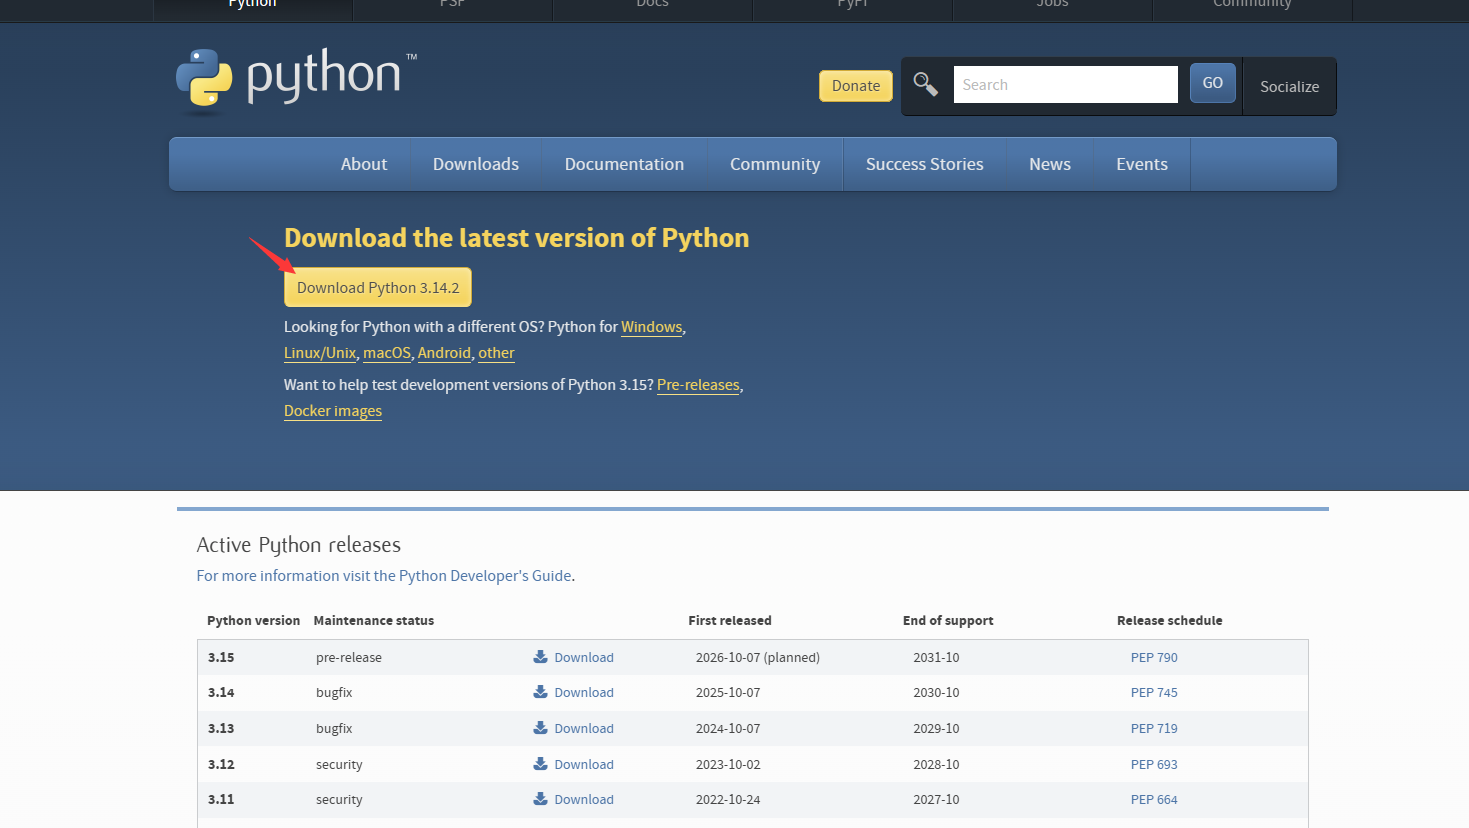Click download arrow icon in 3.11 row
This screenshot has height=828, width=1469.
click(540, 799)
